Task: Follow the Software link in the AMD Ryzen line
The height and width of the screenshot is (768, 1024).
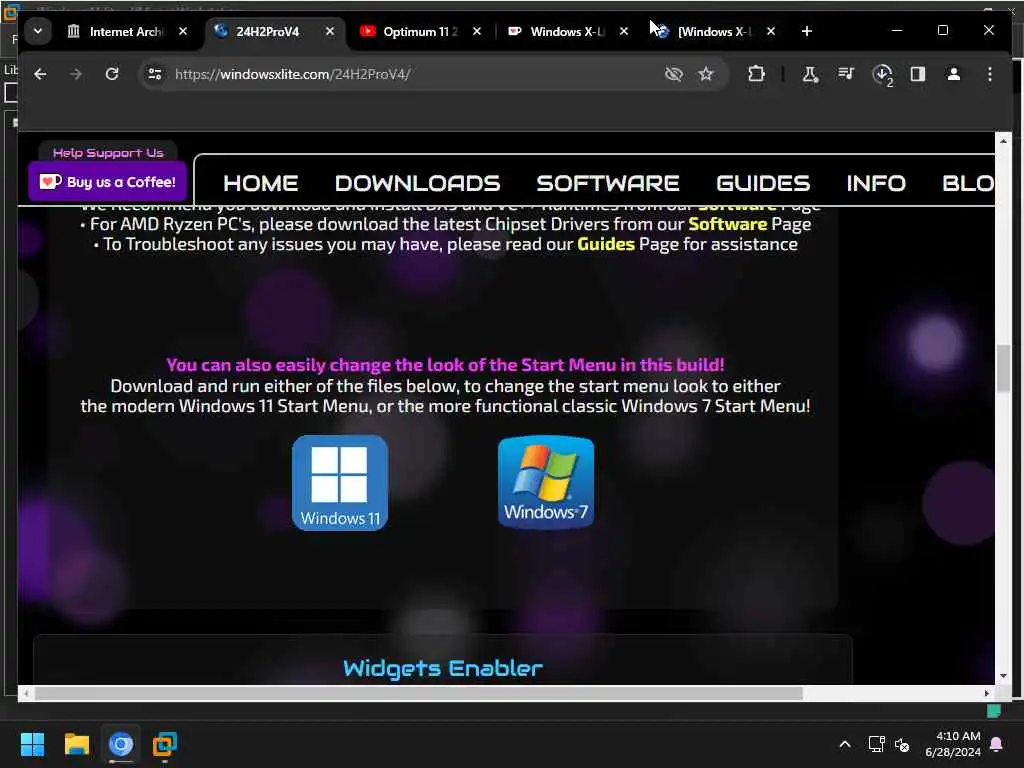Action: click(728, 224)
